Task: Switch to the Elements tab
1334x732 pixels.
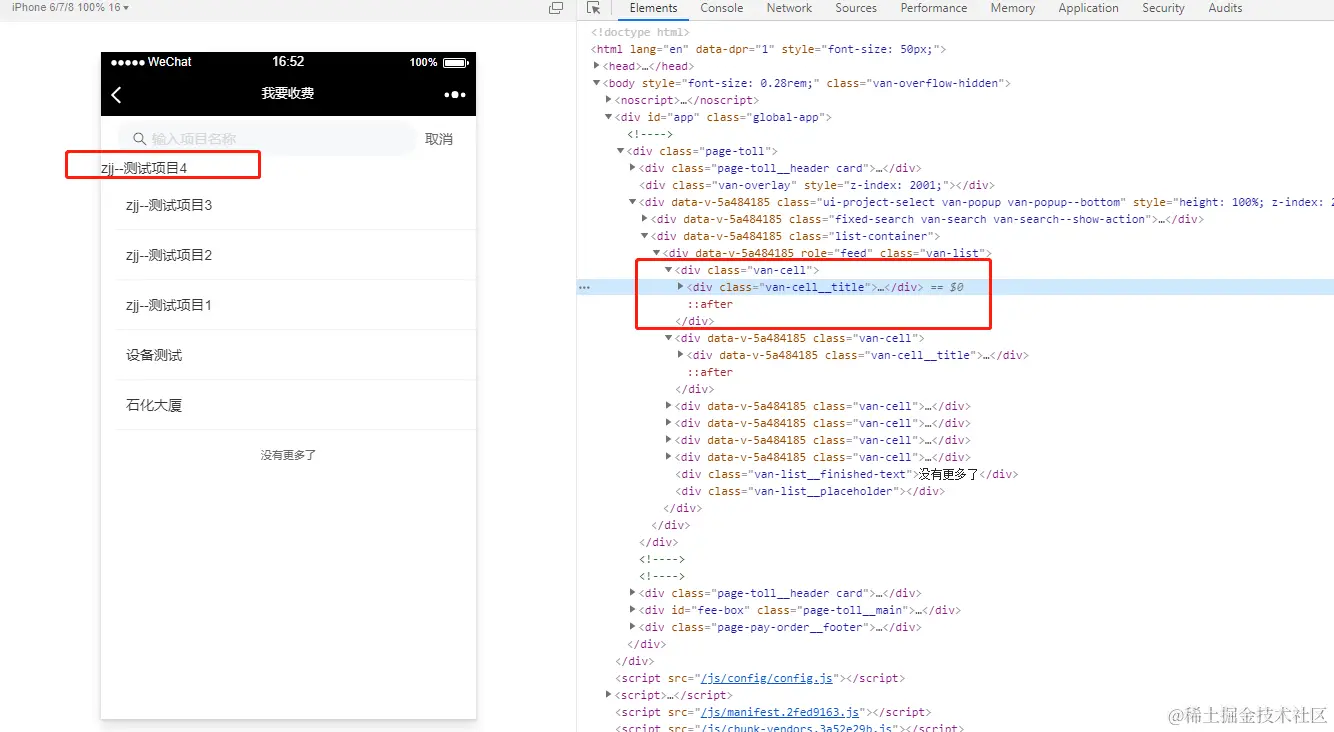Action: pos(653,8)
